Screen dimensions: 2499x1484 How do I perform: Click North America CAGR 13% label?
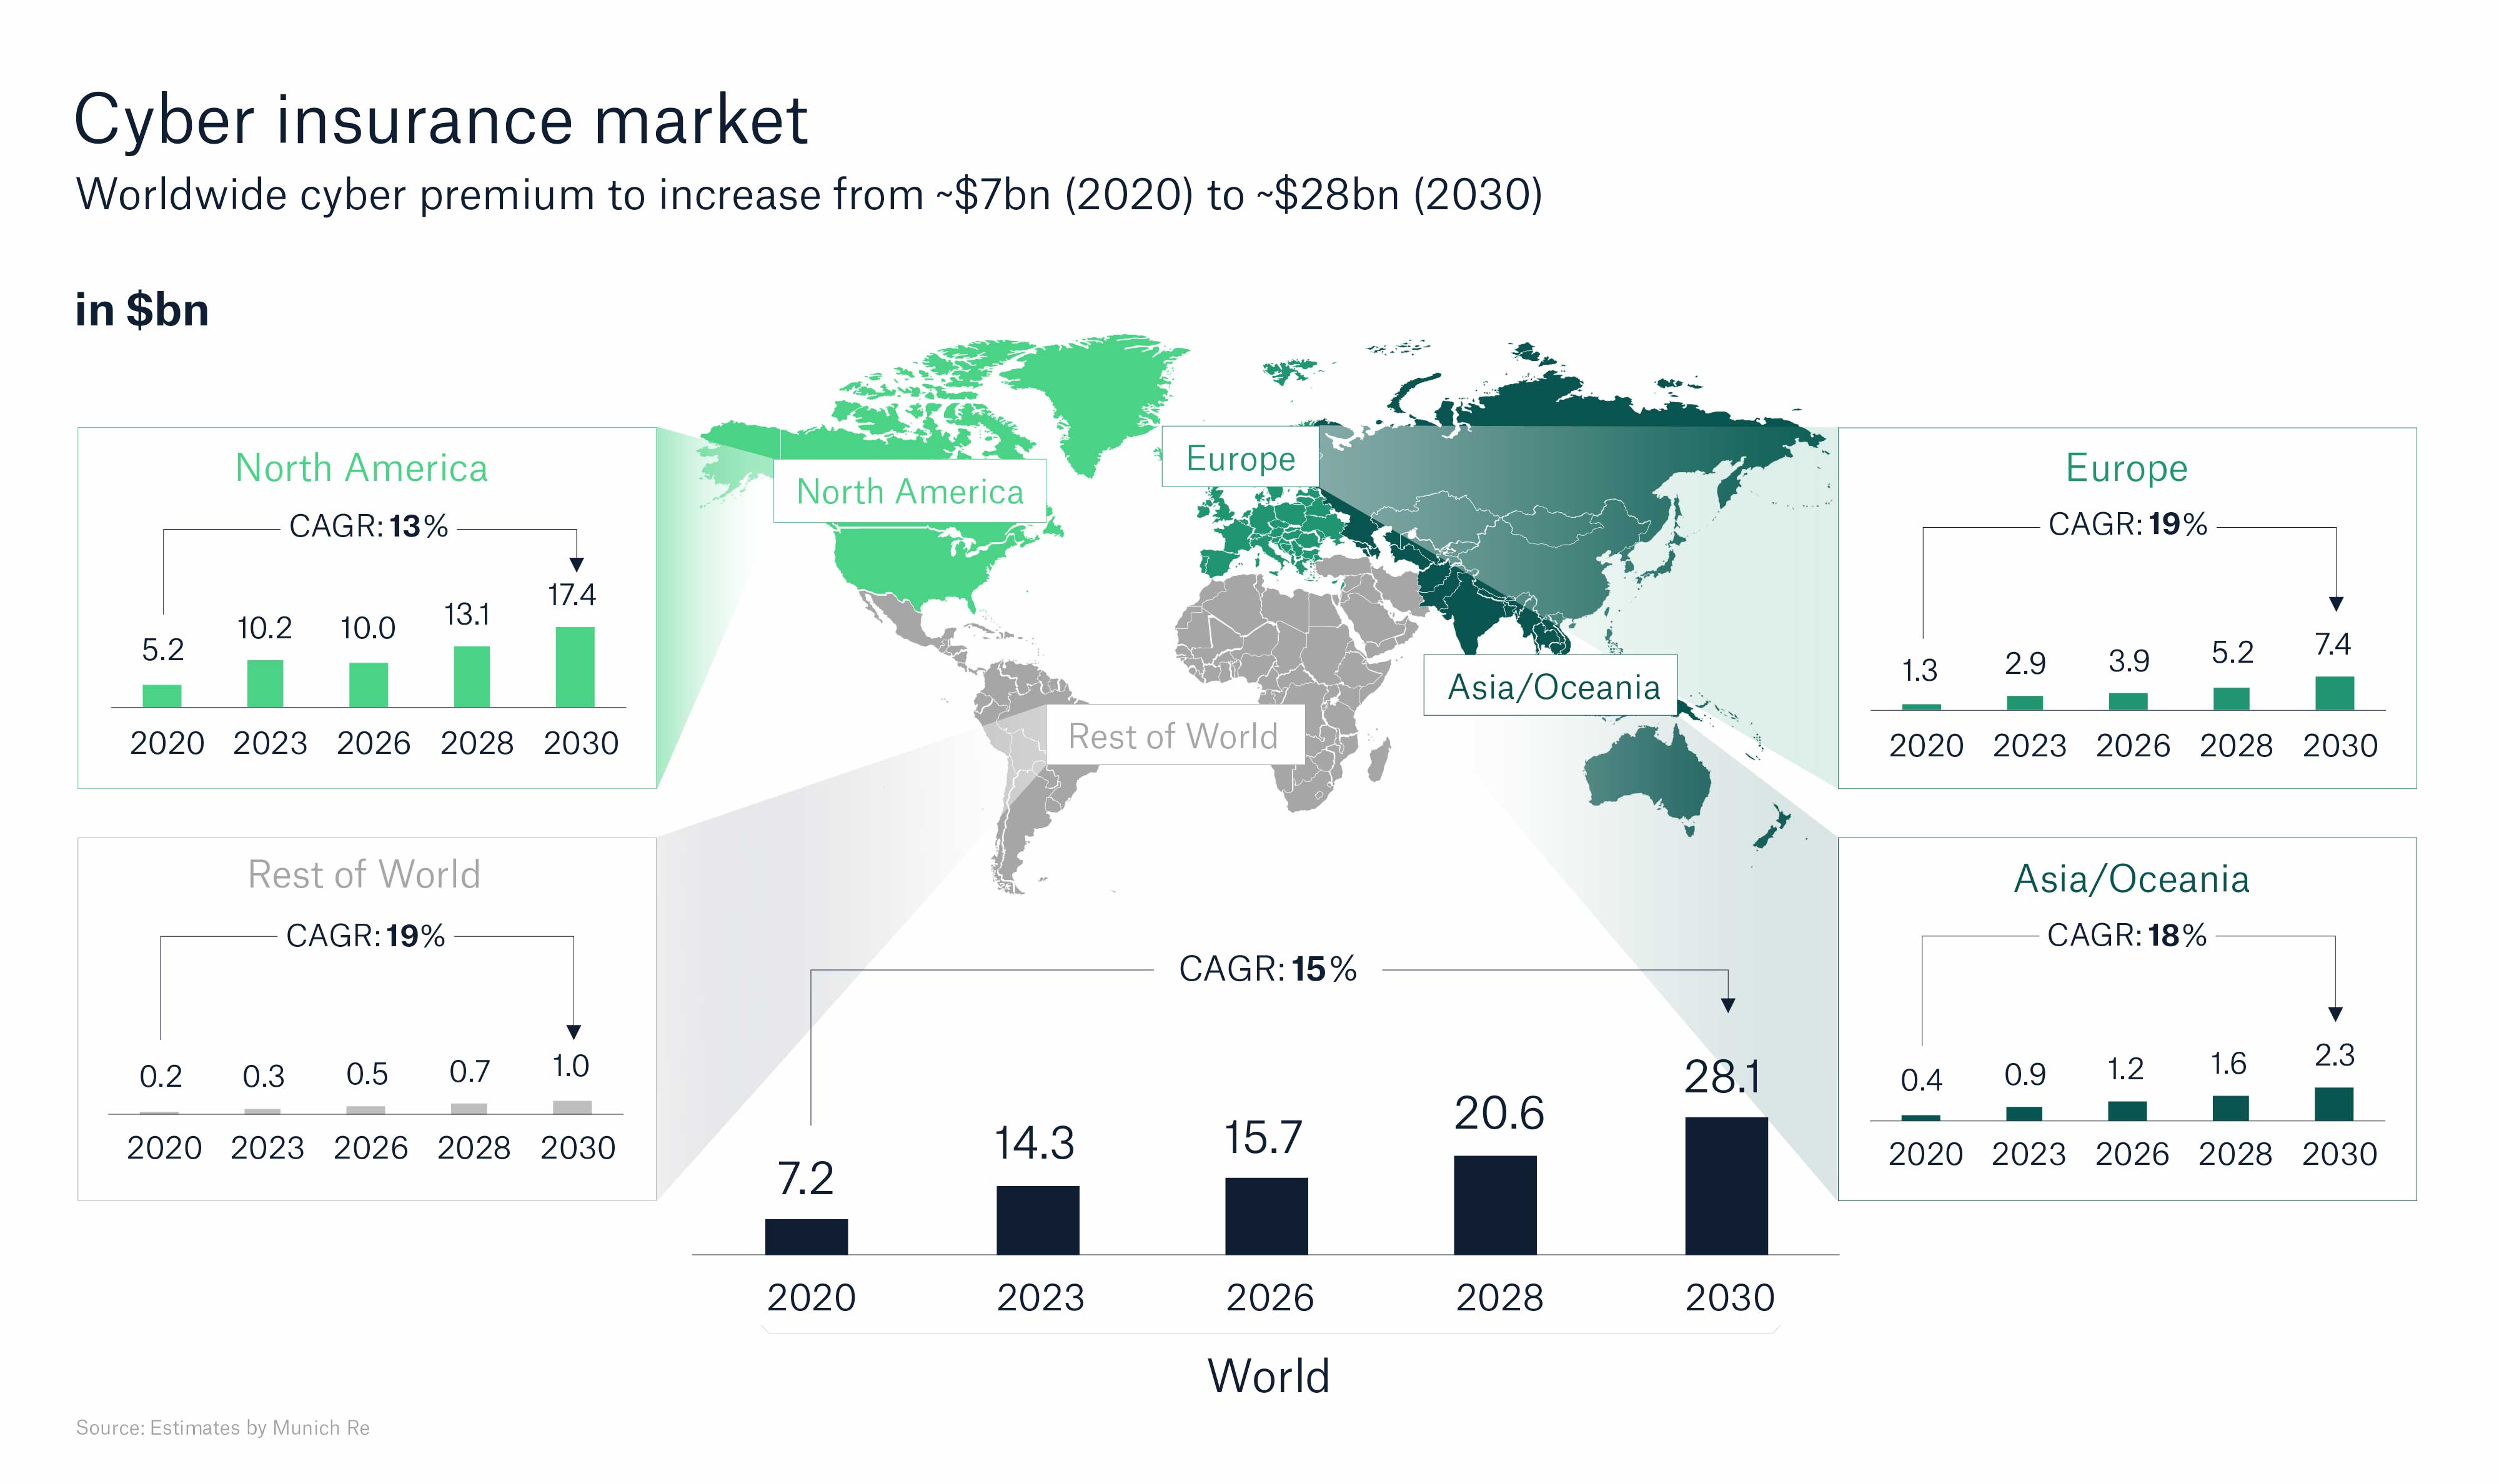(x=368, y=526)
